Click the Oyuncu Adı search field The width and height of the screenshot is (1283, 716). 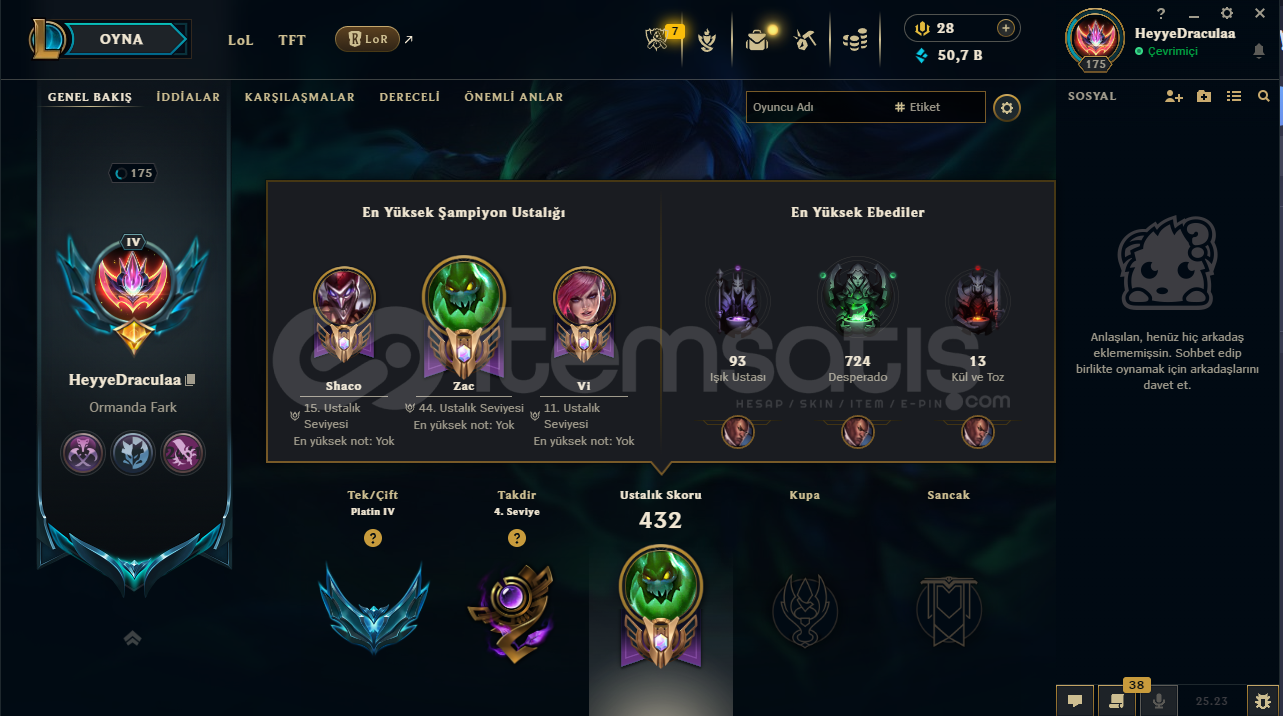816,107
